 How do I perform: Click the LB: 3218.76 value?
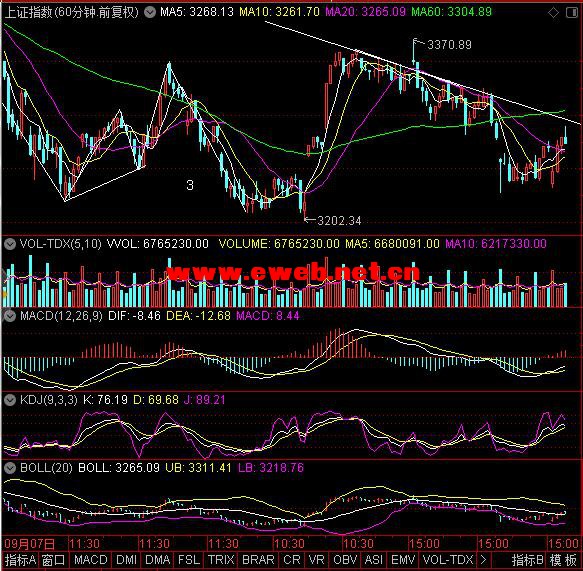(271, 468)
